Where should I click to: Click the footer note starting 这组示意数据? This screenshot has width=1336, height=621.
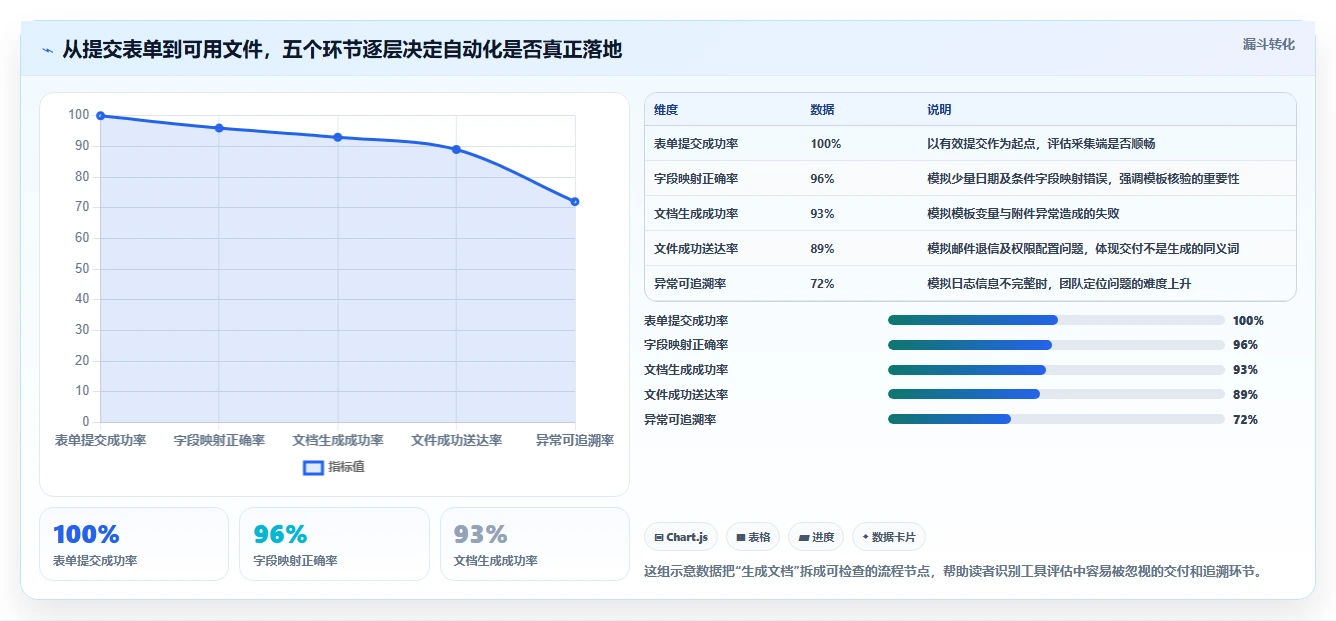(954, 572)
